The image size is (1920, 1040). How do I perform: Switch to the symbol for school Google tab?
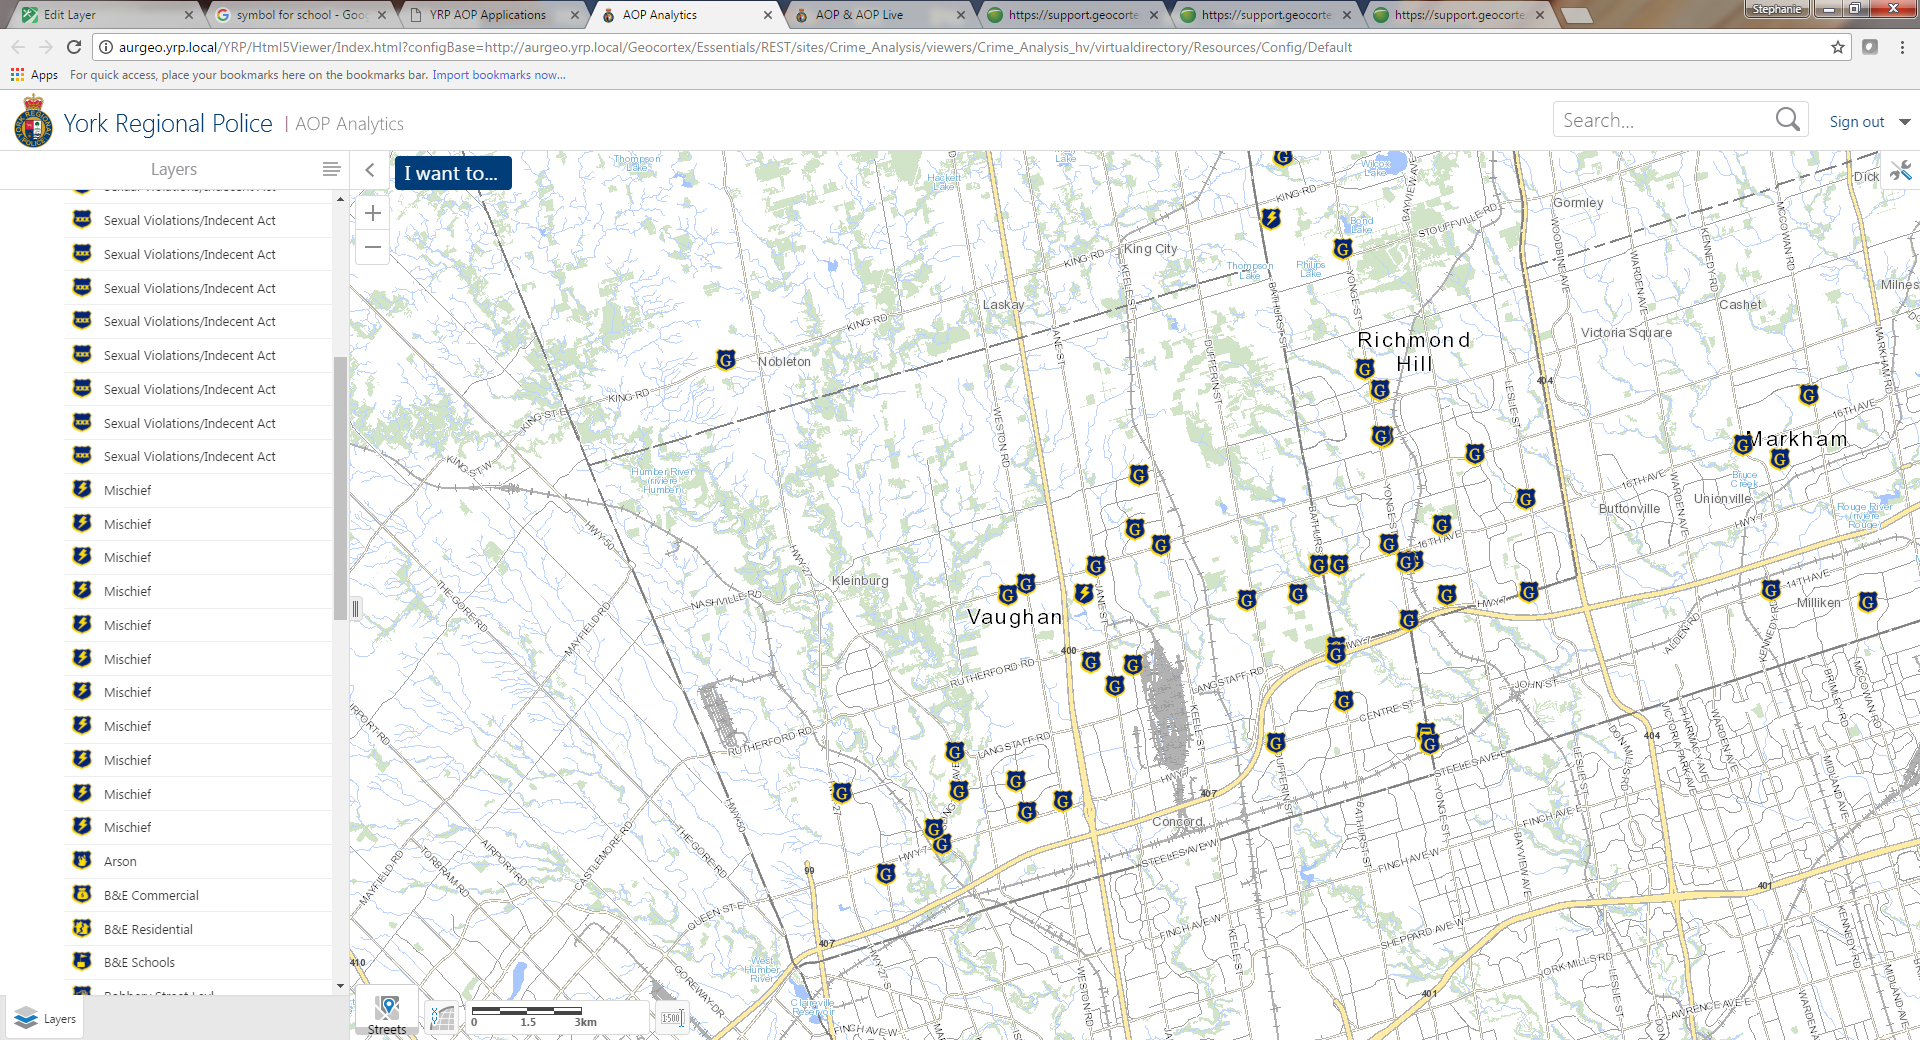tap(301, 15)
